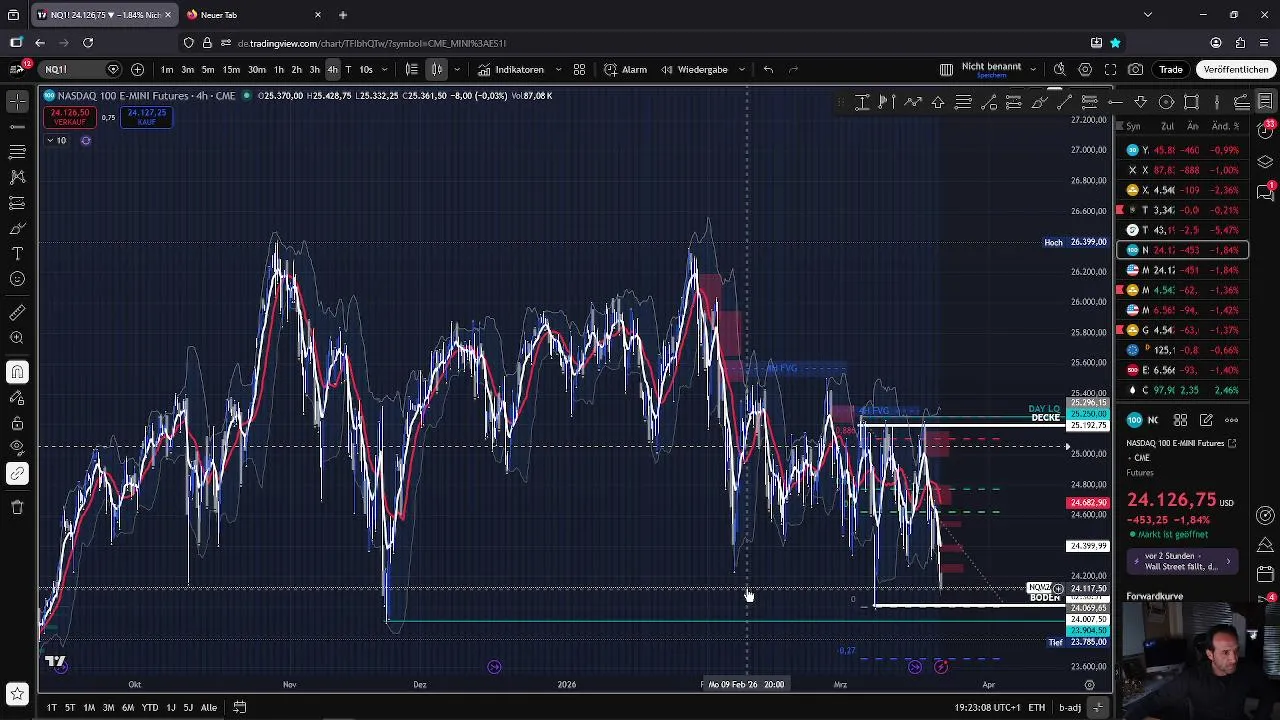Image resolution: width=1280 pixels, height=720 pixels.
Task: Toggle hide all drawings eye icon
Action: click(x=17, y=448)
